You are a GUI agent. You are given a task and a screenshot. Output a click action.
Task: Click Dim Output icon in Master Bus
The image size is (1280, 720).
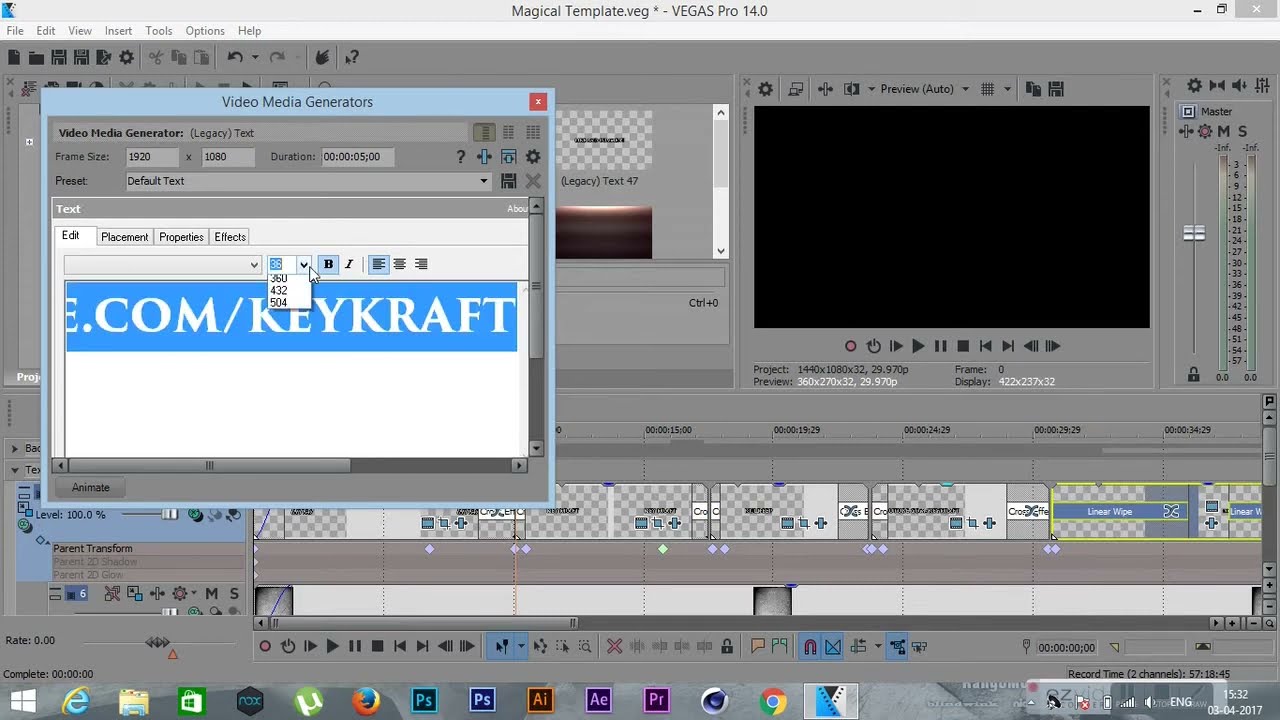[1240, 86]
